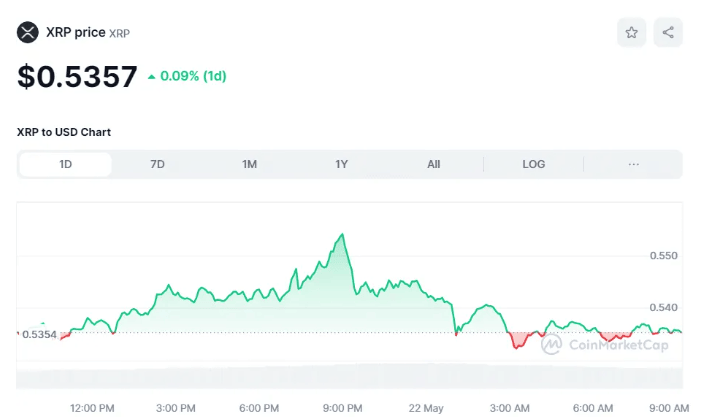This screenshot has height=417, width=708.
Task: Click the 0.550 y-axis label
Action: [663, 256]
